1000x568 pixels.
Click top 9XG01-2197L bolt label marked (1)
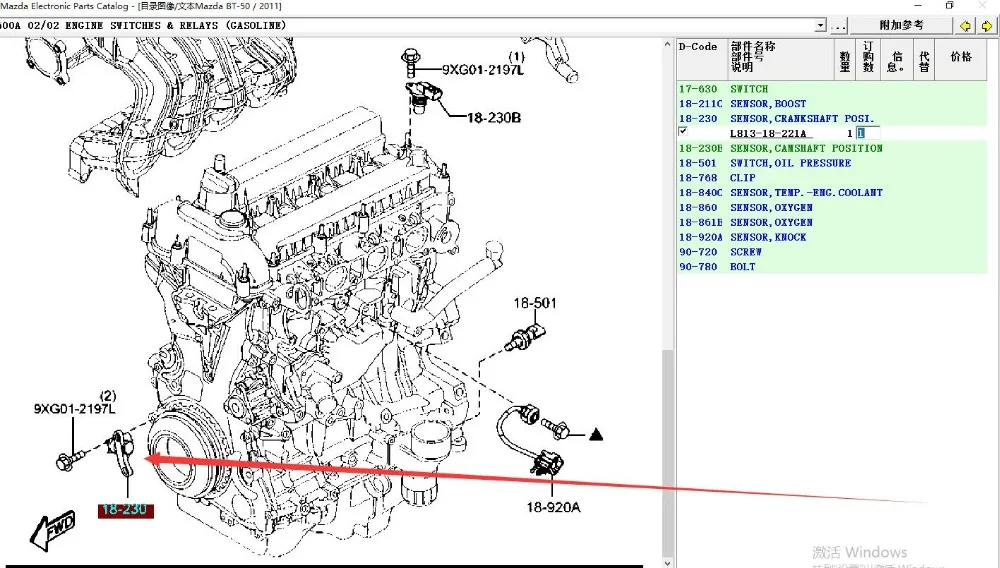pos(483,69)
